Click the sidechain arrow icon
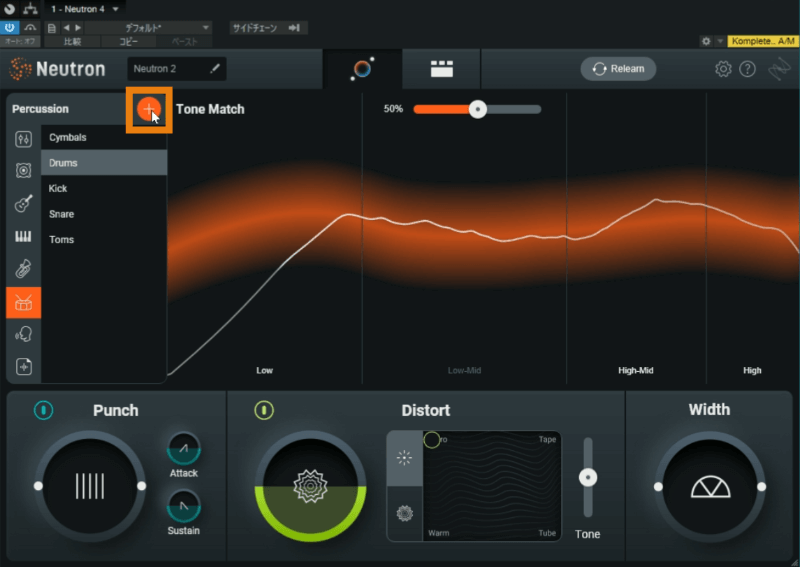The height and width of the screenshot is (567, 800). click(294, 28)
